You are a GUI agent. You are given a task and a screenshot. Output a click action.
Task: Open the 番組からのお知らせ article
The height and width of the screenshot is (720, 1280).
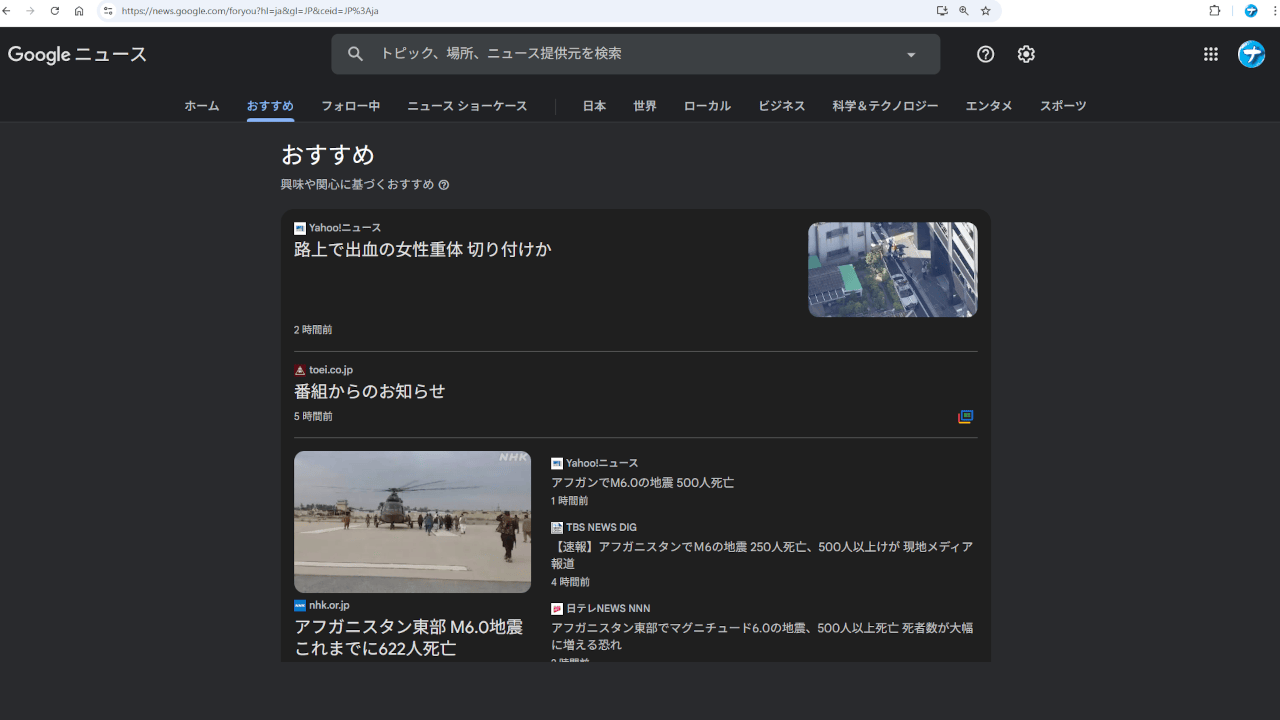(369, 392)
